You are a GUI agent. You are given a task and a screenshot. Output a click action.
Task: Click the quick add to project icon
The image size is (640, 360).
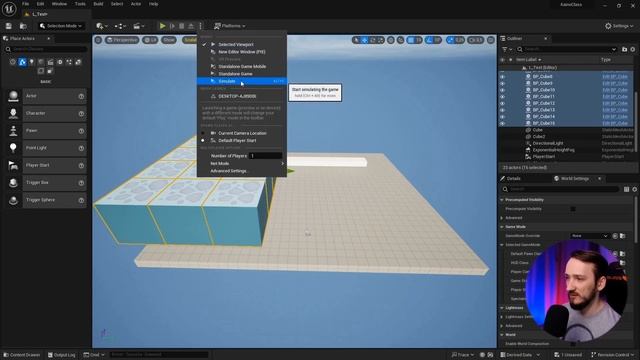pos(102,26)
